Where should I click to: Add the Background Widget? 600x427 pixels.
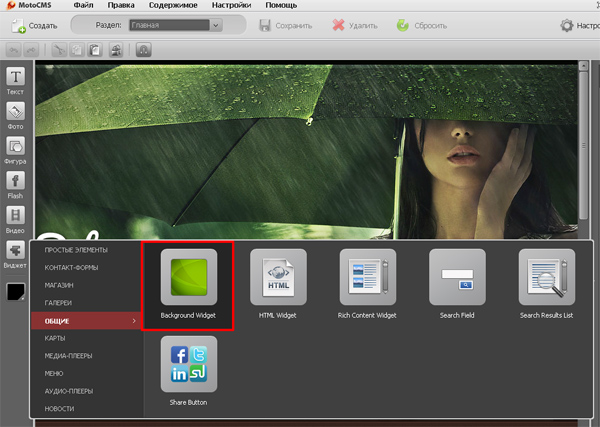tap(188, 277)
